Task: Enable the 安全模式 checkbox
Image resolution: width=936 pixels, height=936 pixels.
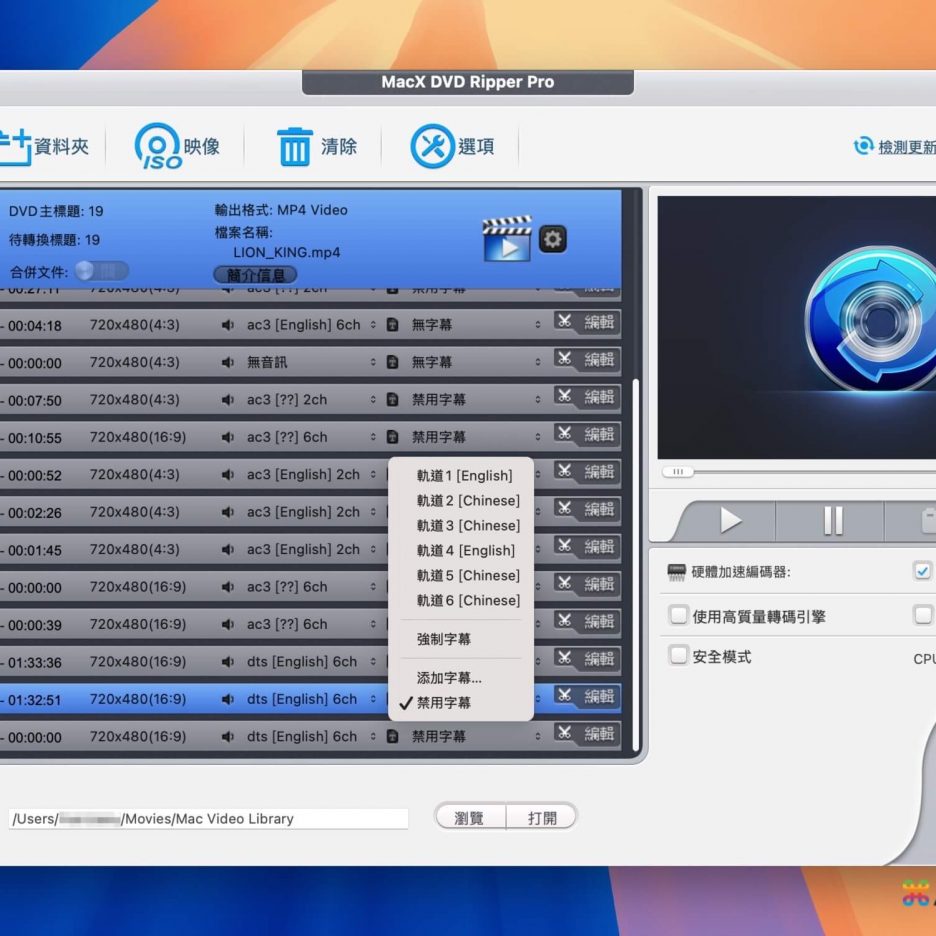Action: [x=679, y=656]
